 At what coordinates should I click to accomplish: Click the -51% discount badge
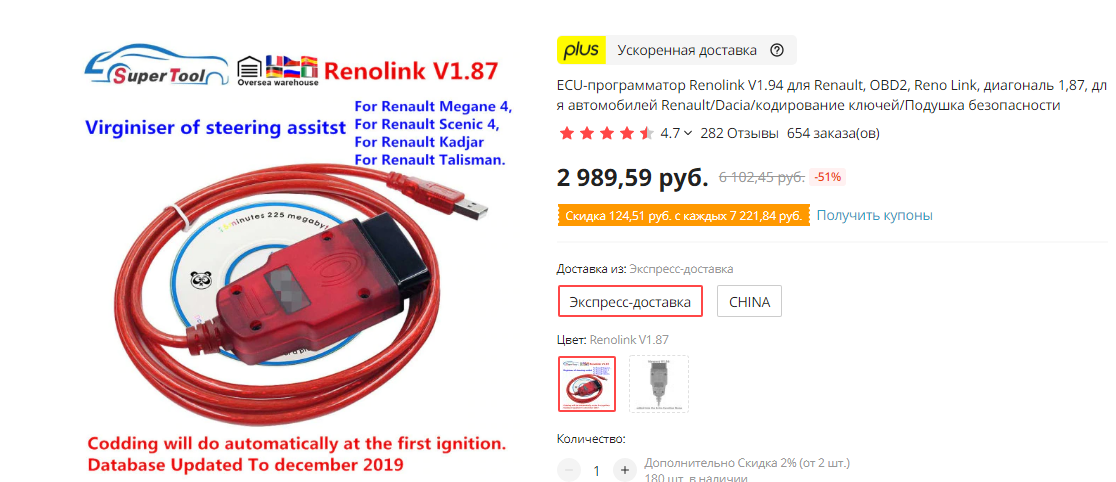pos(828,177)
